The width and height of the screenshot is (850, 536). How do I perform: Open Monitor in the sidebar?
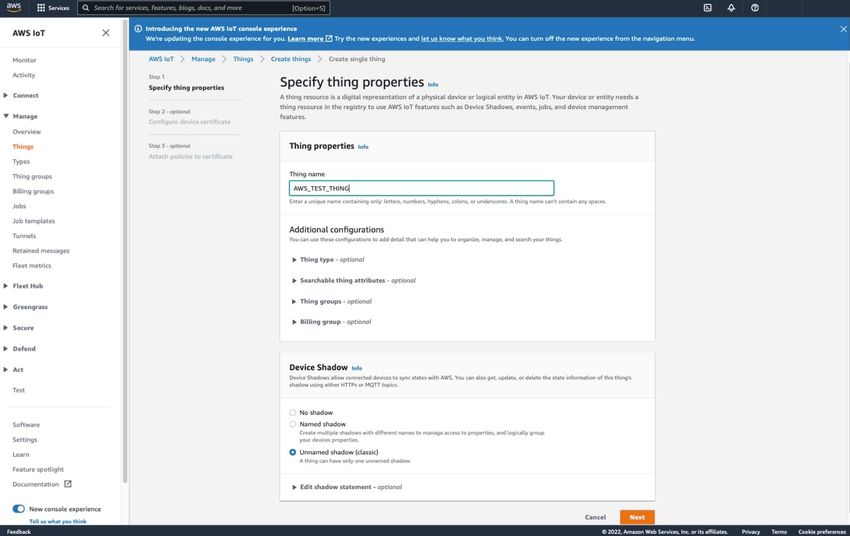(24, 60)
